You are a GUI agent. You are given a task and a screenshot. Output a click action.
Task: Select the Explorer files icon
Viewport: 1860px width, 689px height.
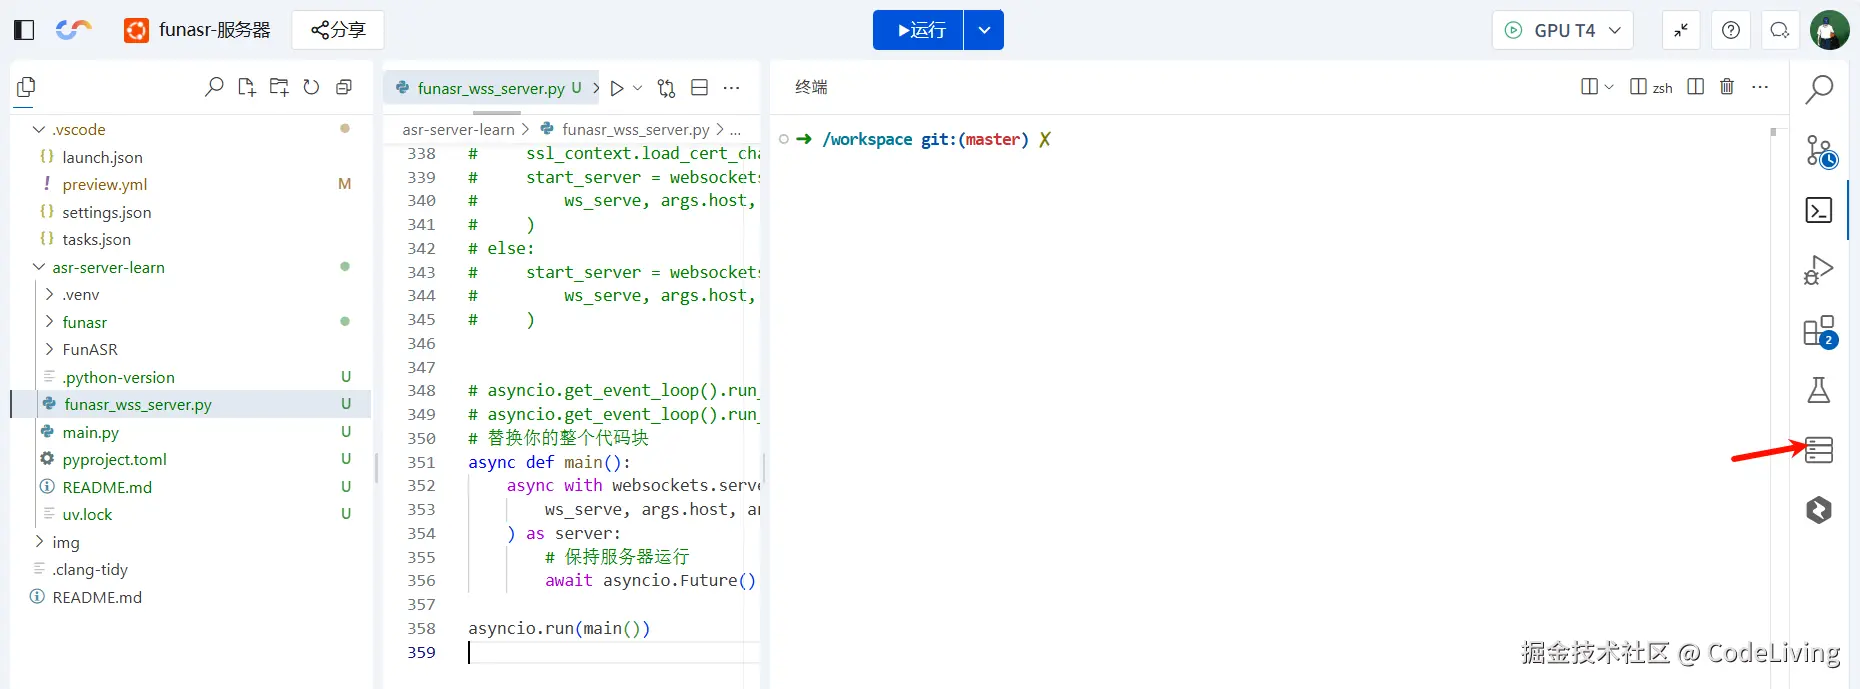(x=26, y=88)
